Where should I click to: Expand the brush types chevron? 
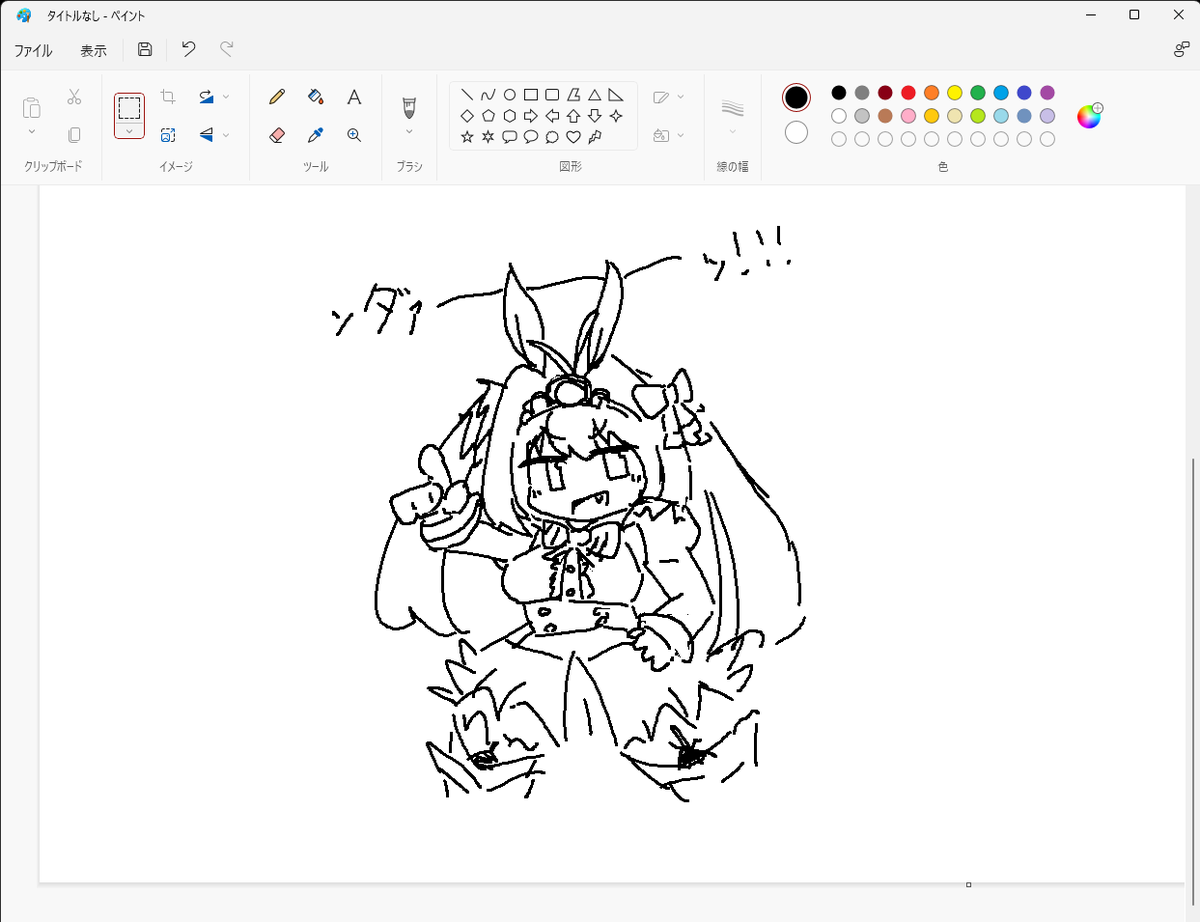[x=408, y=131]
